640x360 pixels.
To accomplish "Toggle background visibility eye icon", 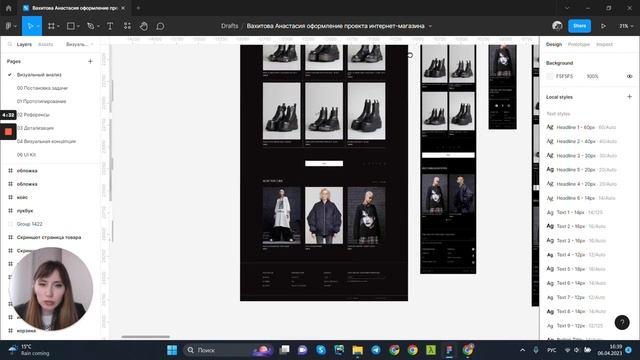I will 629,76.
